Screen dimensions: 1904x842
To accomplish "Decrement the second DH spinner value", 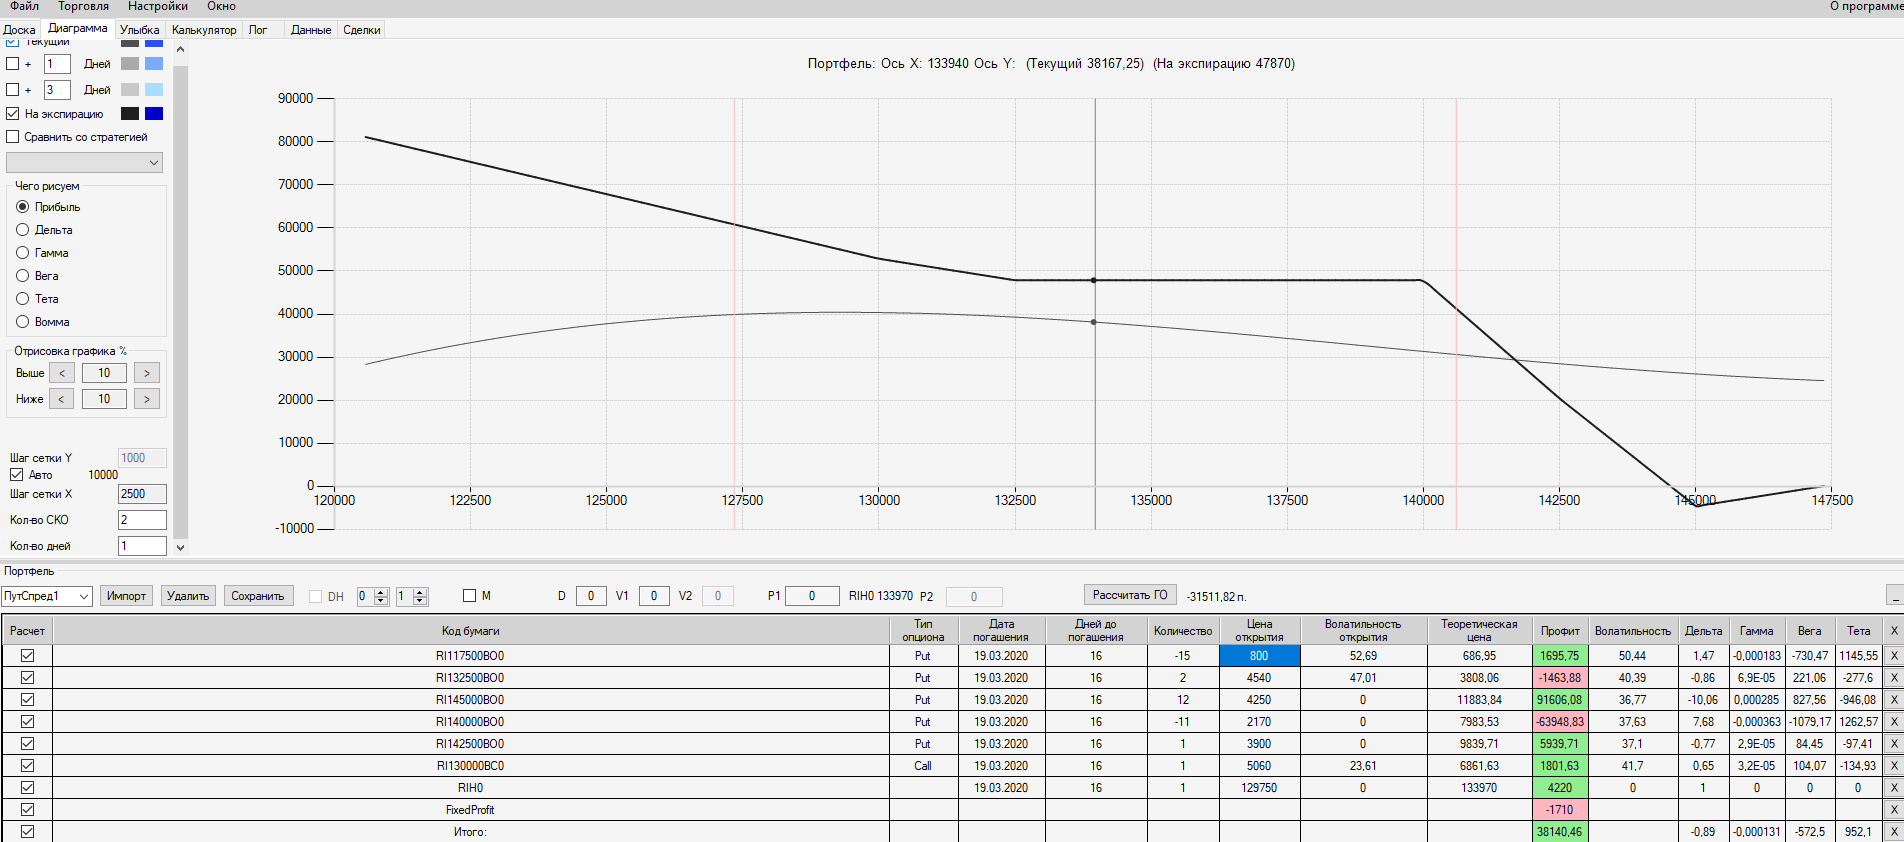I will [421, 601].
